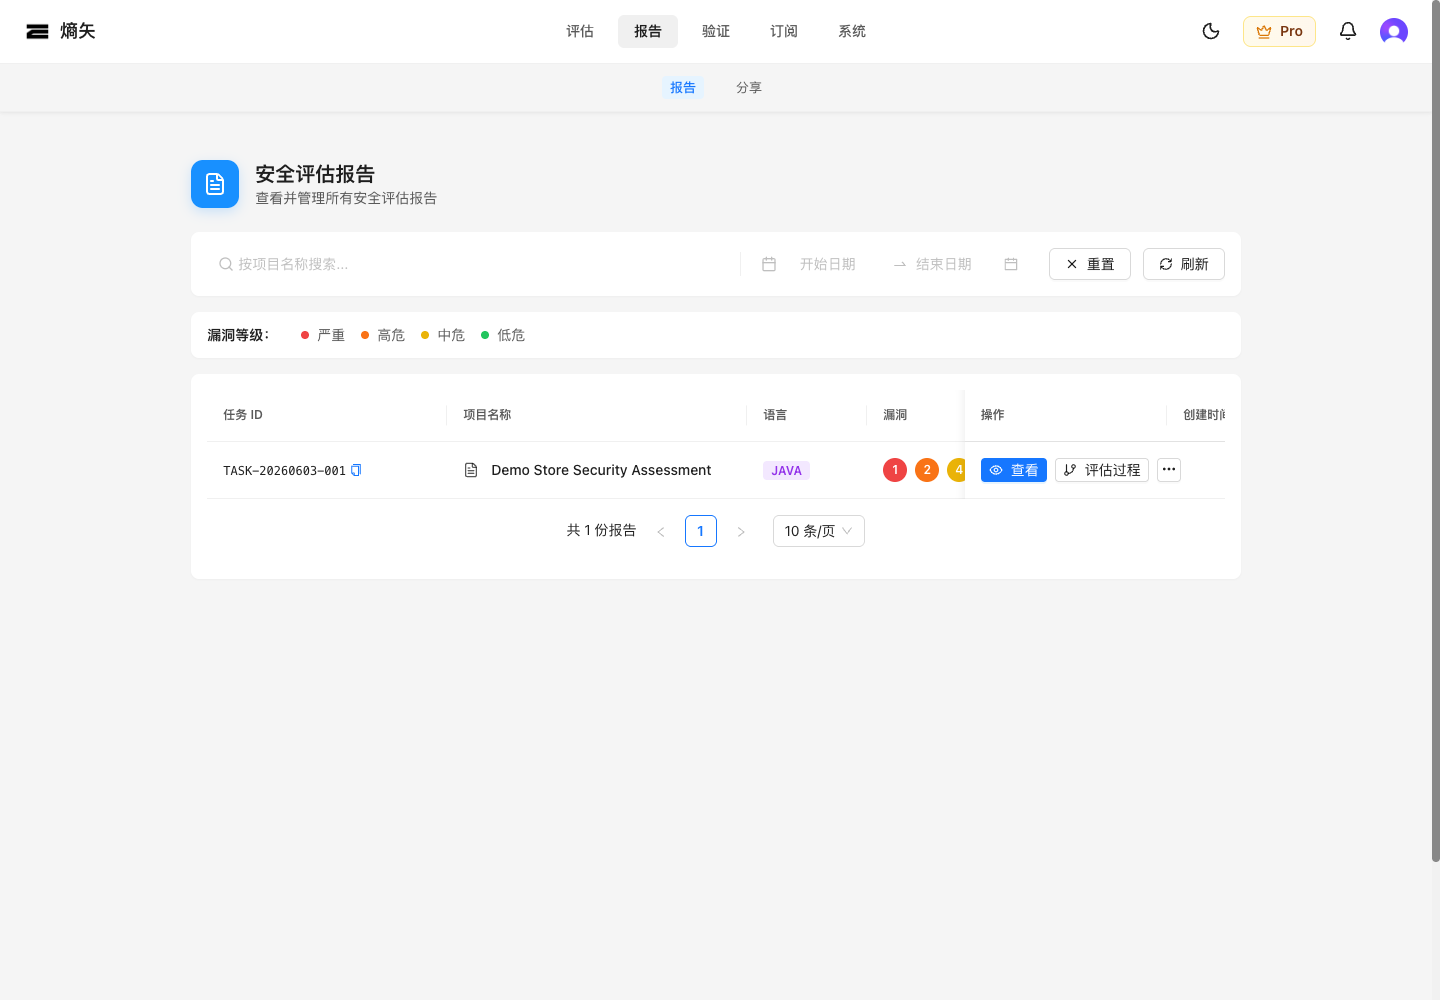Click the orange high-risk count badge 2
The width and height of the screenshot is (1440, 1000).
click(x=927, y=470)
